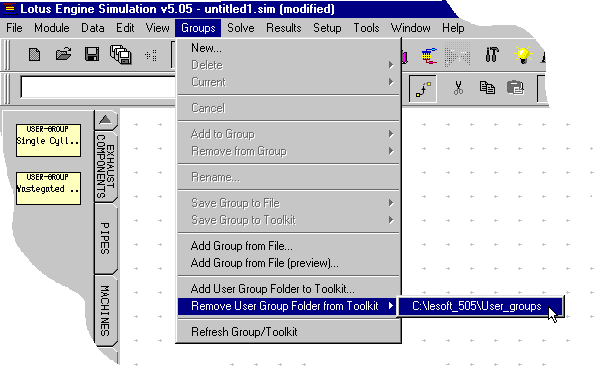Viewport: 605px width, 381px height.
Task: Choose New... in the Groups menu
Action: click(x=288, y=48)
